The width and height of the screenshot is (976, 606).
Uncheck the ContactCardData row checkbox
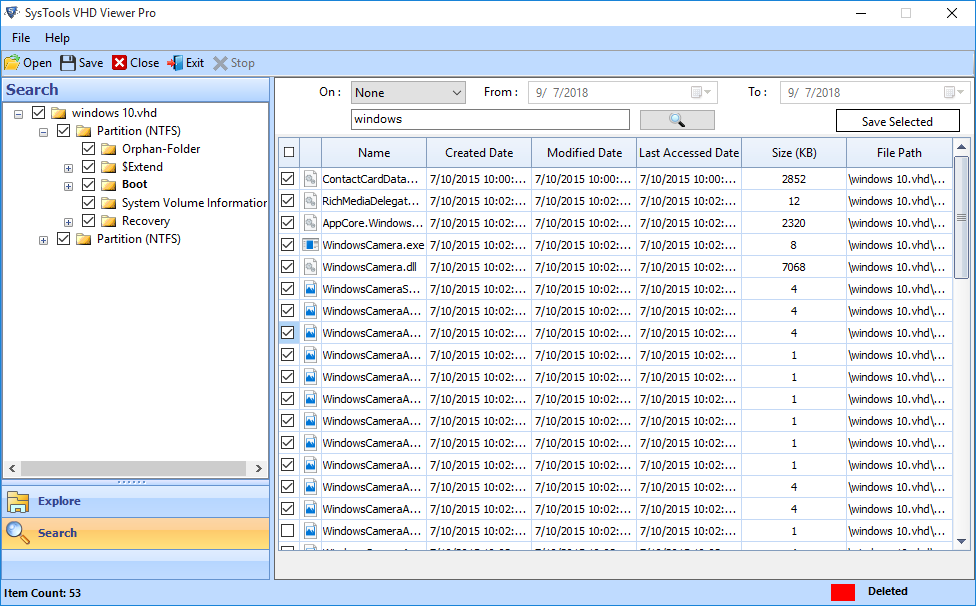point(288,179)
